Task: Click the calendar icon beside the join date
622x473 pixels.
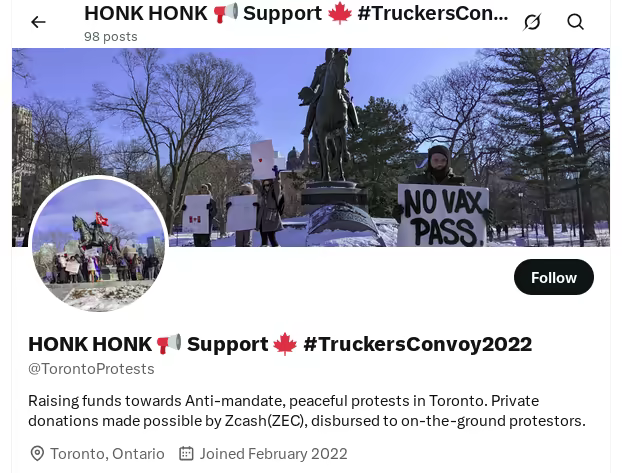Action: (186, 453)
